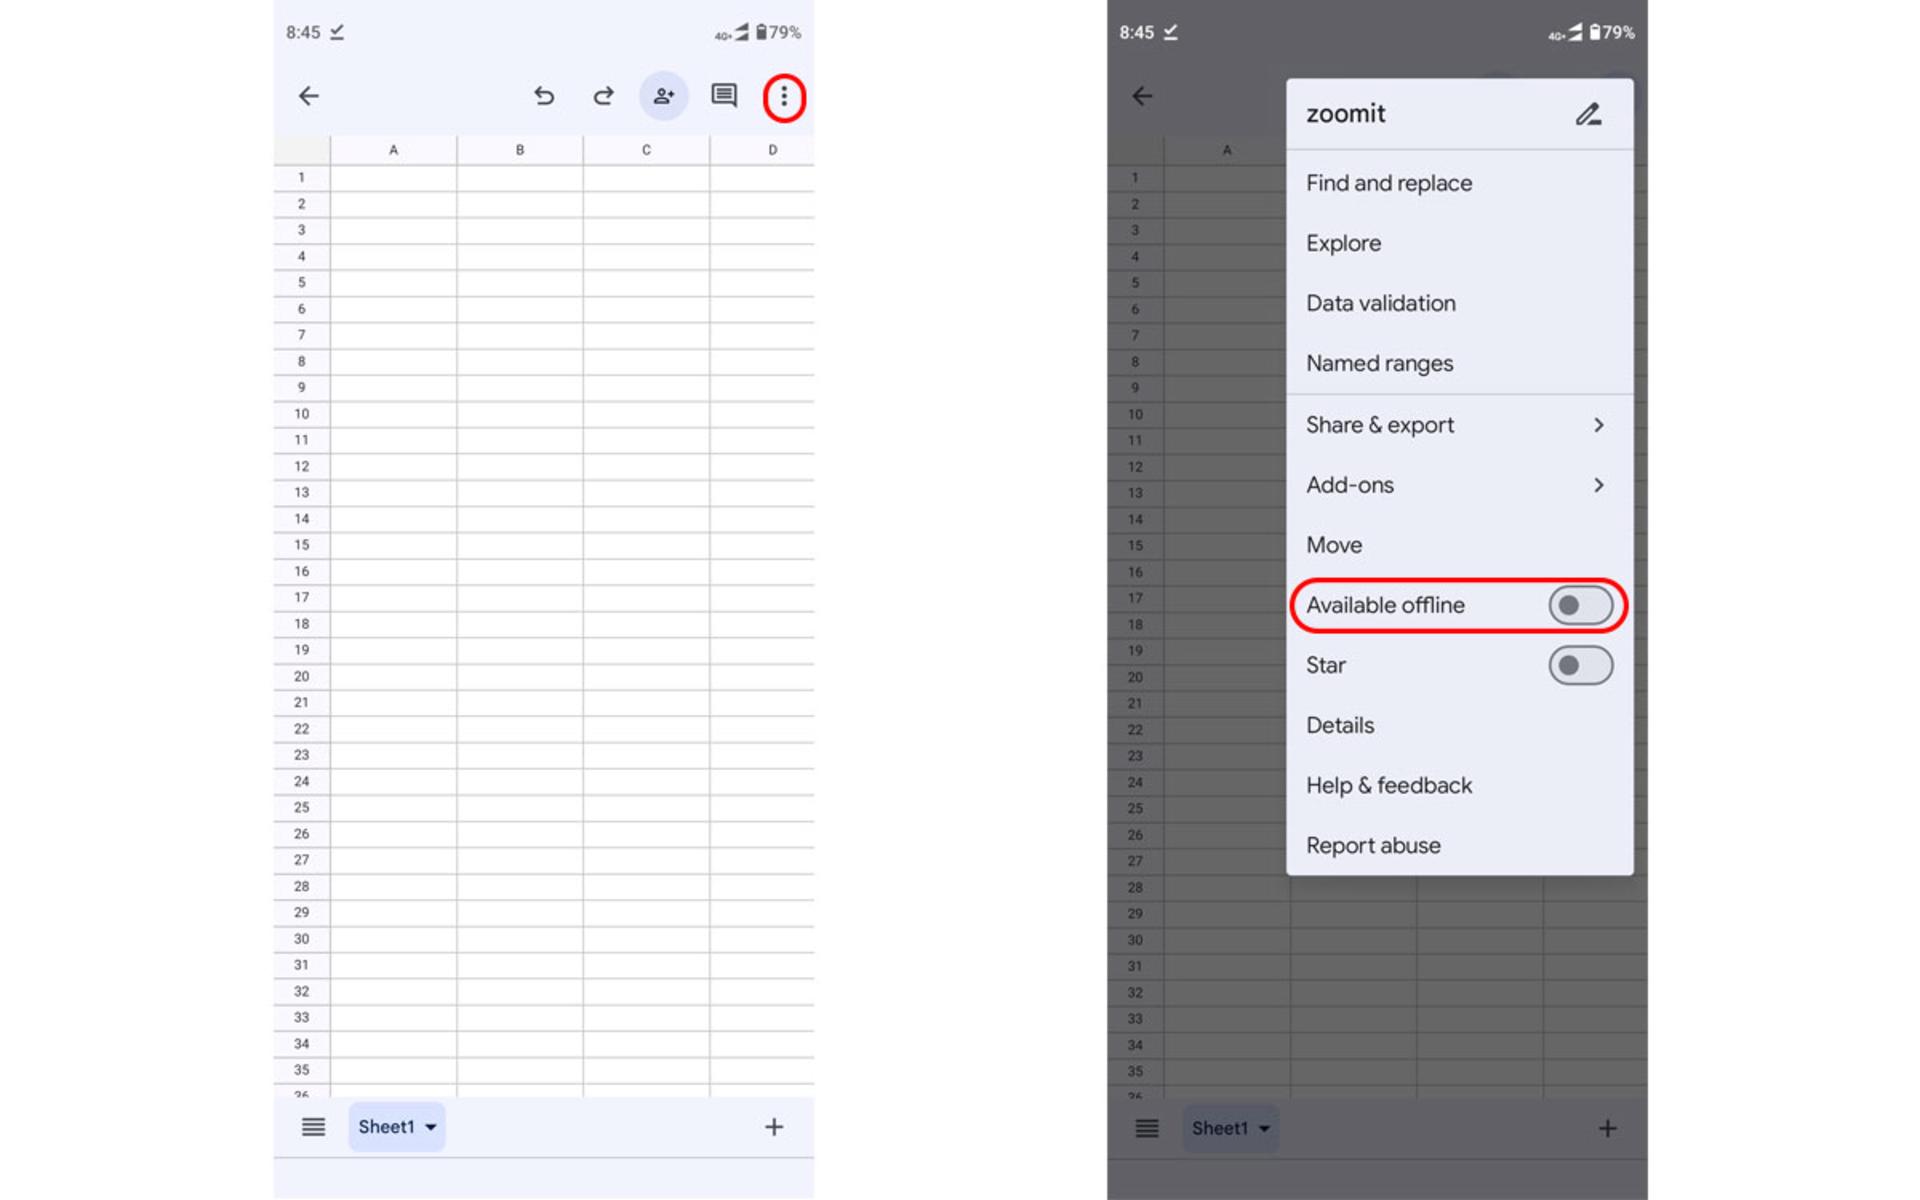Image resolution: width=1920 pixels, height=1200 pixels.
Task: Select column B header
Action: tap(520, 150)
